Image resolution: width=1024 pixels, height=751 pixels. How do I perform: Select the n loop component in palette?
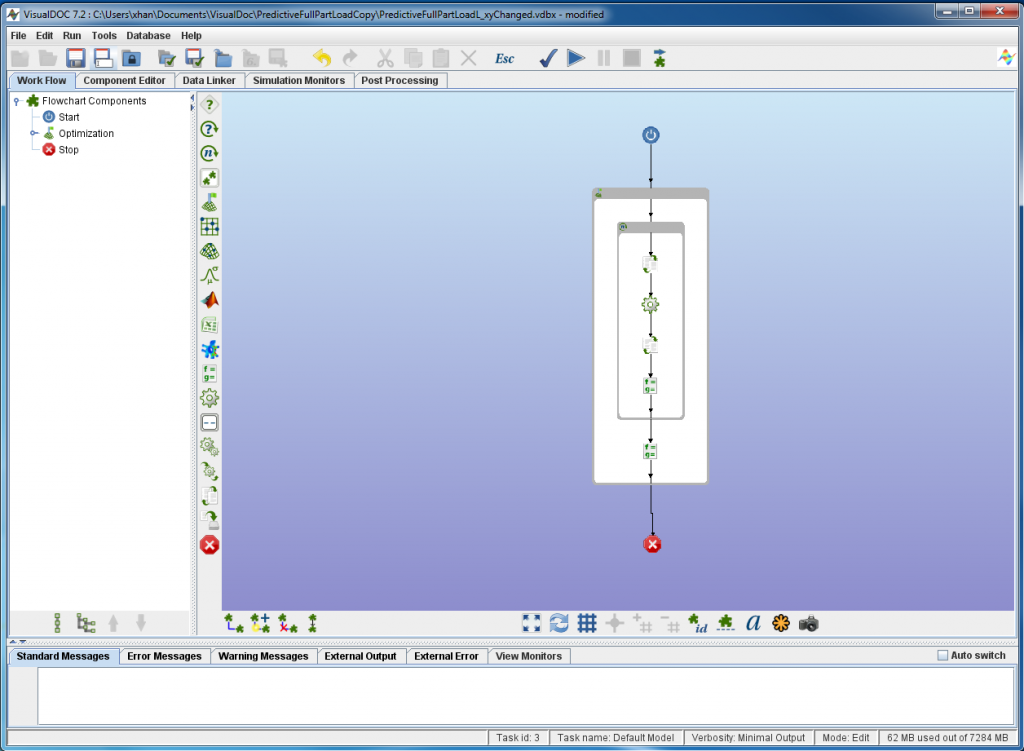pyautogui.click(x=210, y=153)
